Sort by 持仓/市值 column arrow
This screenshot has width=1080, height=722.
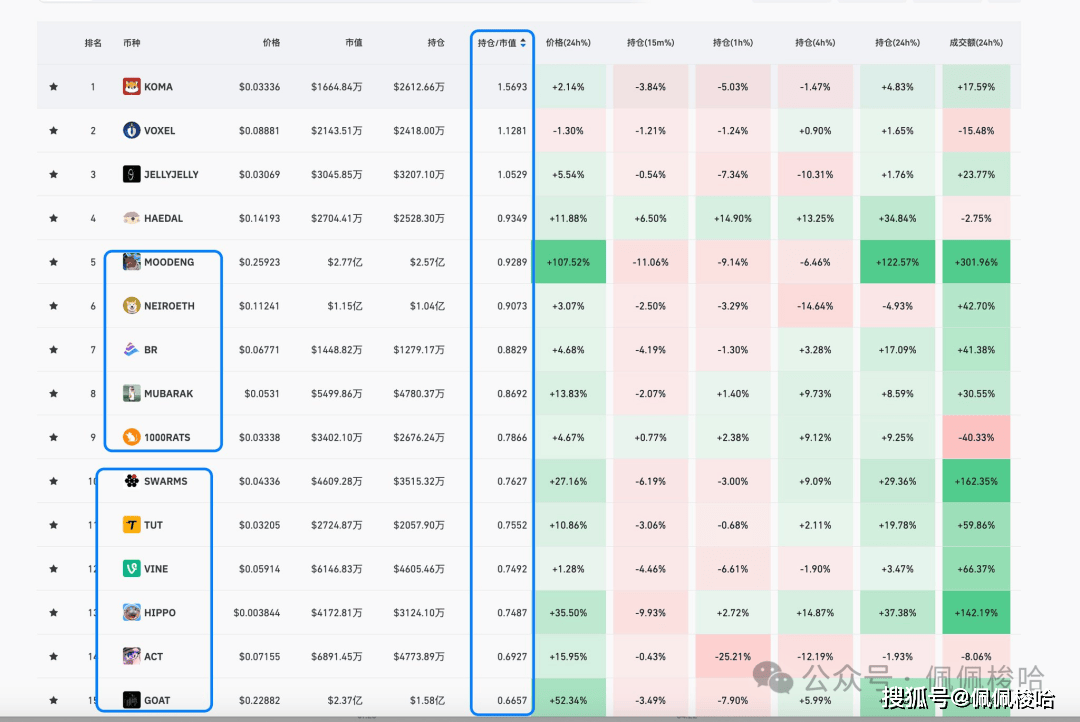[523, 43]
